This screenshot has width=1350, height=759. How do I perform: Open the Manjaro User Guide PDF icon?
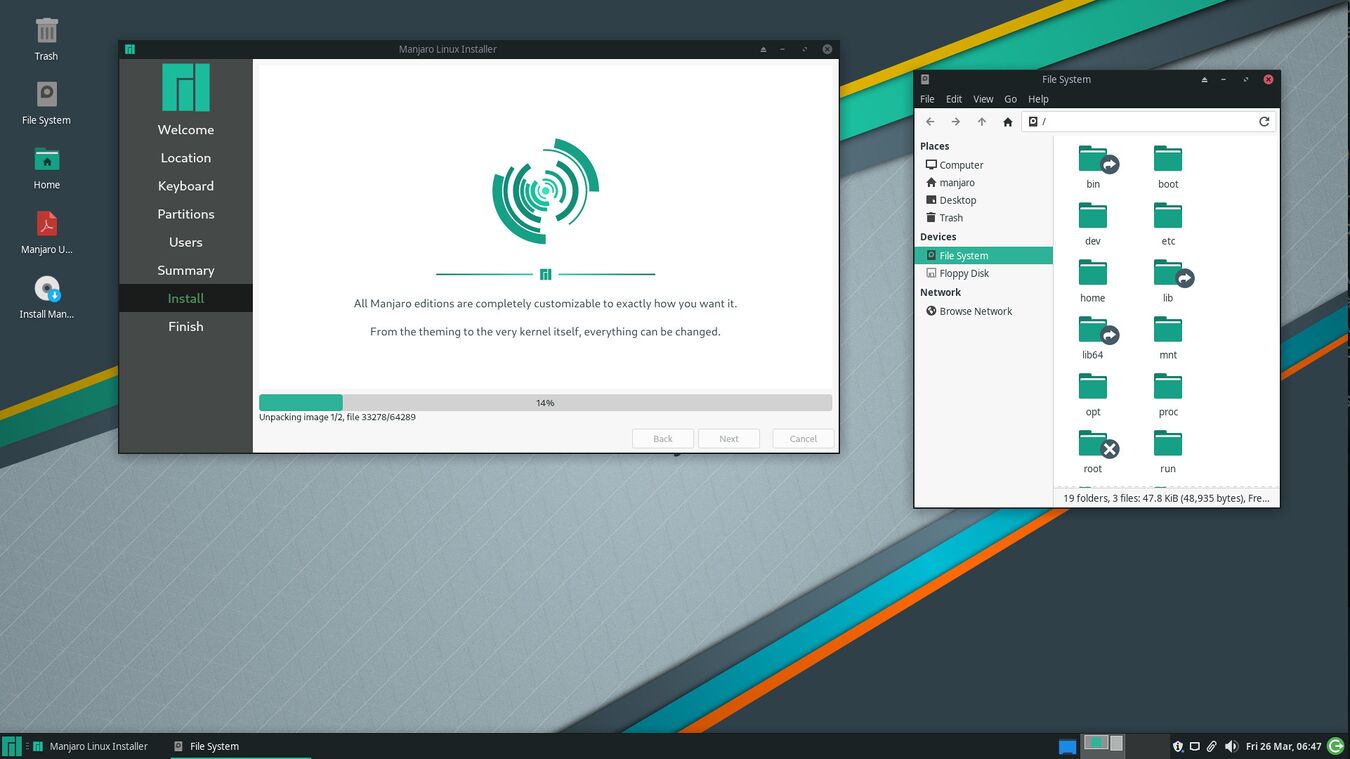tap(46, 232)
